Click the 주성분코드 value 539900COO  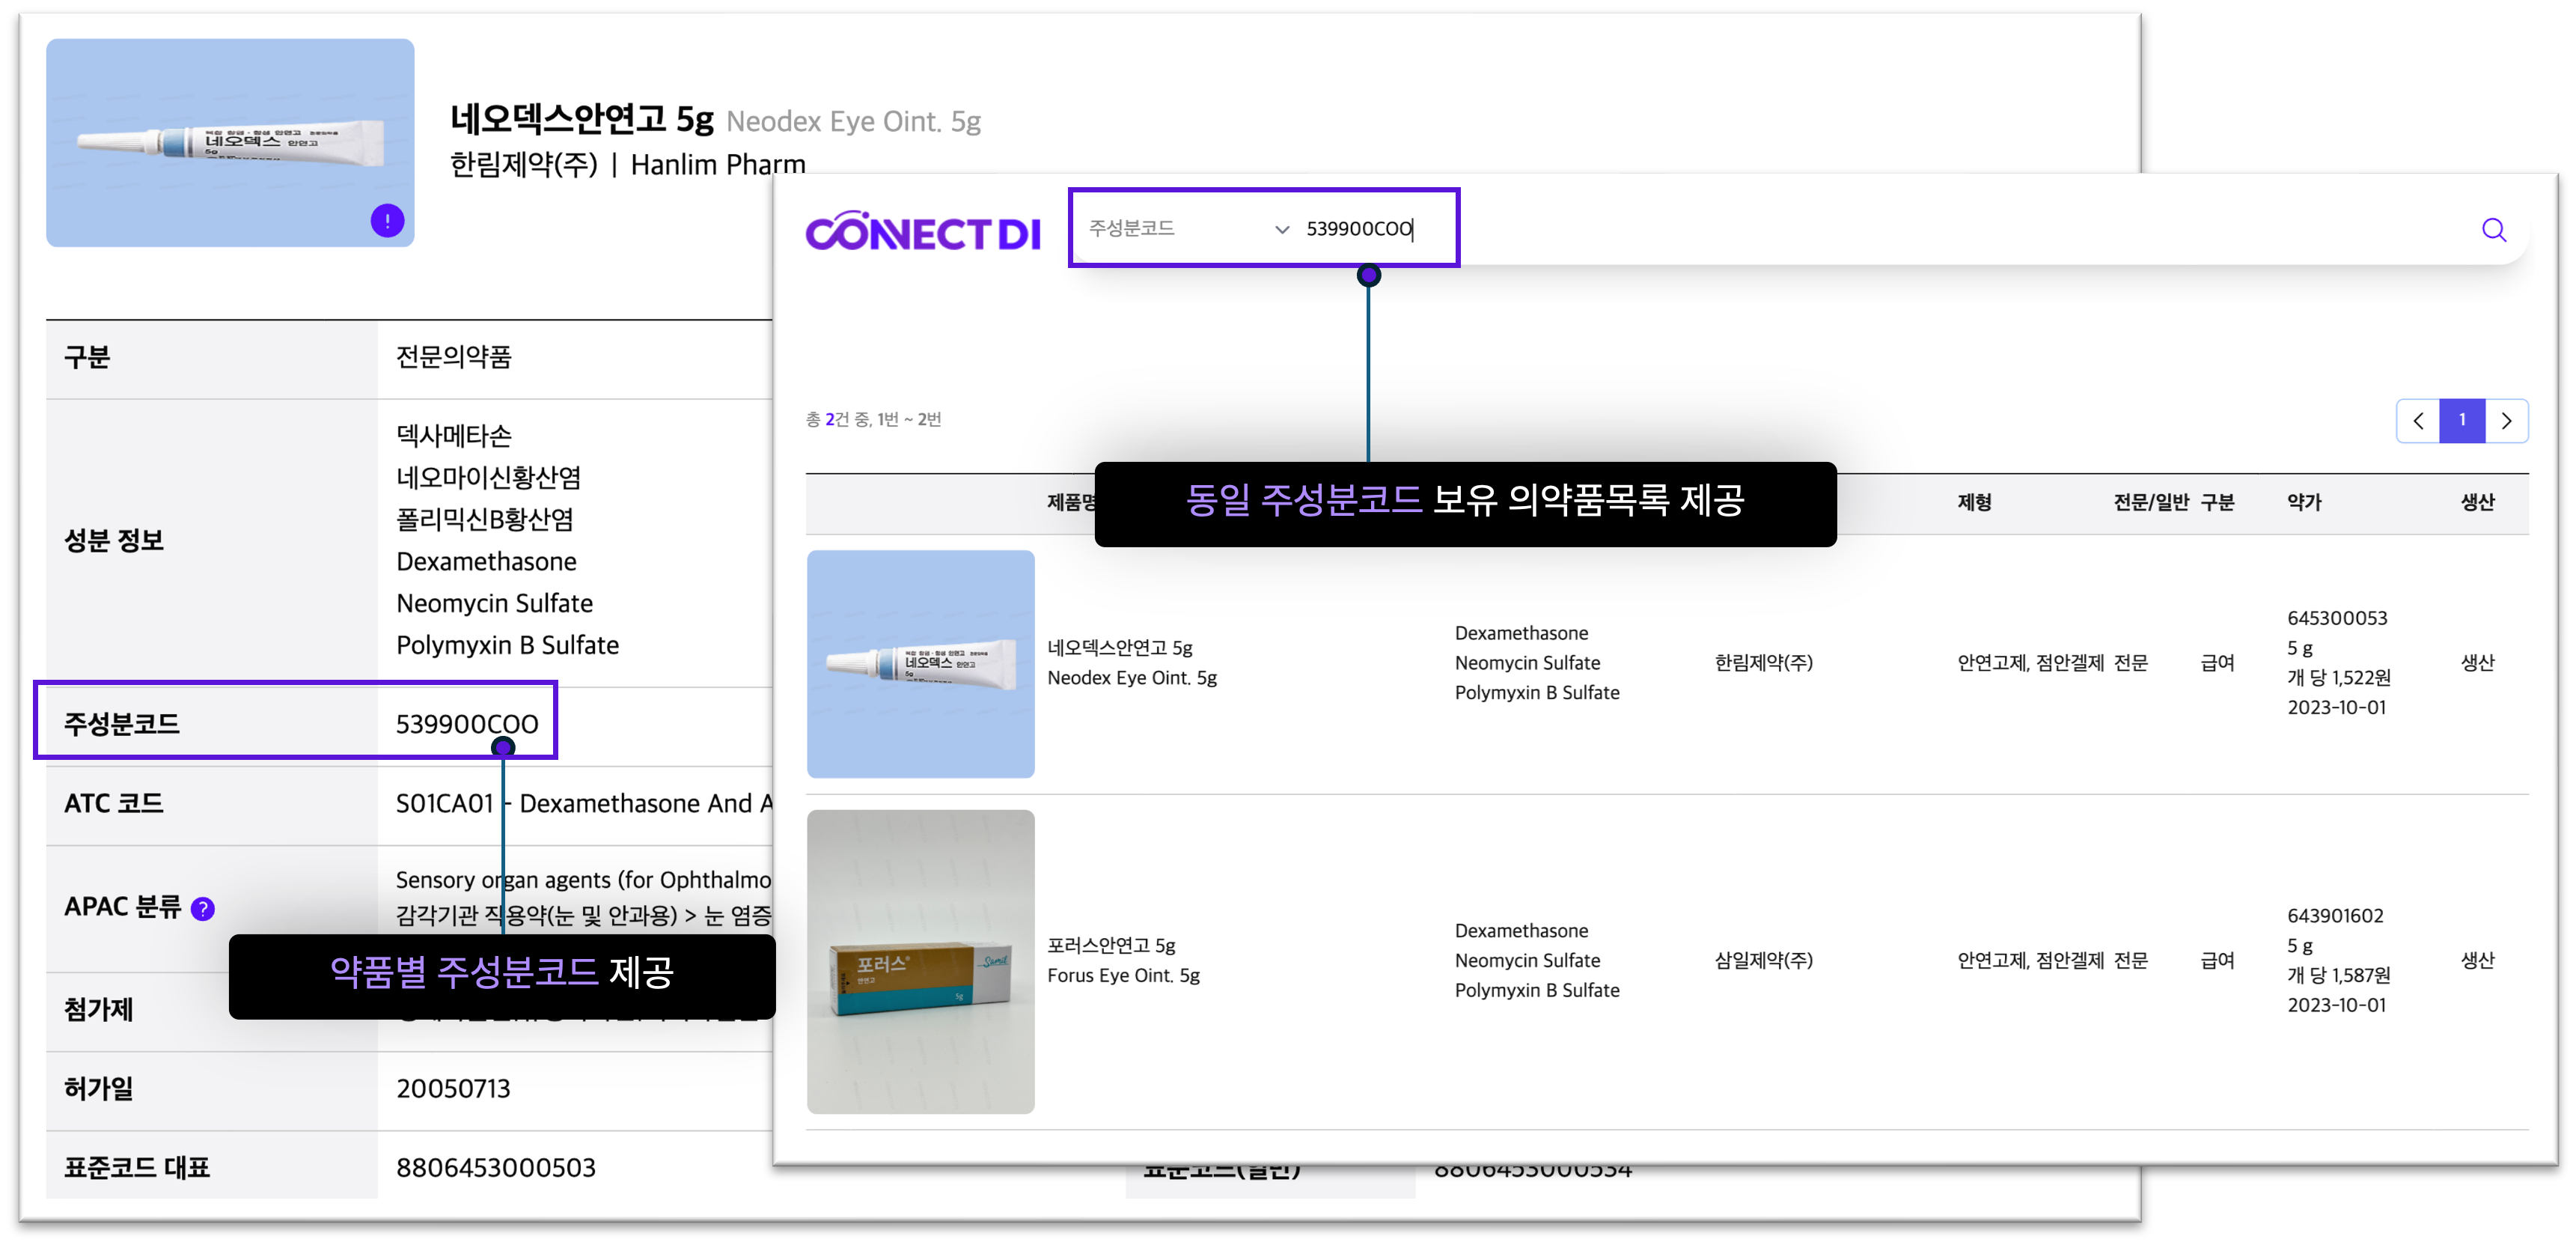[x=466, y=724]
